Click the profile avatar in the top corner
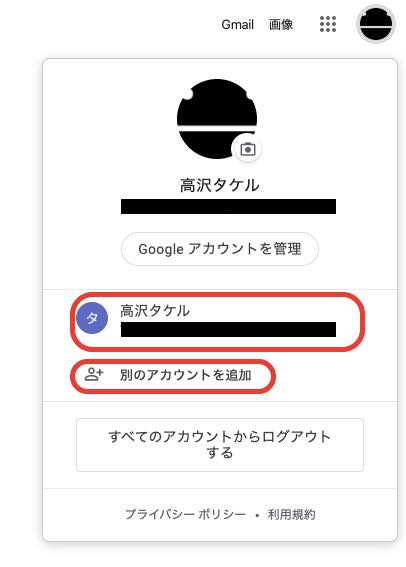Viewport: 406px width, 567px height. [376, 24]
